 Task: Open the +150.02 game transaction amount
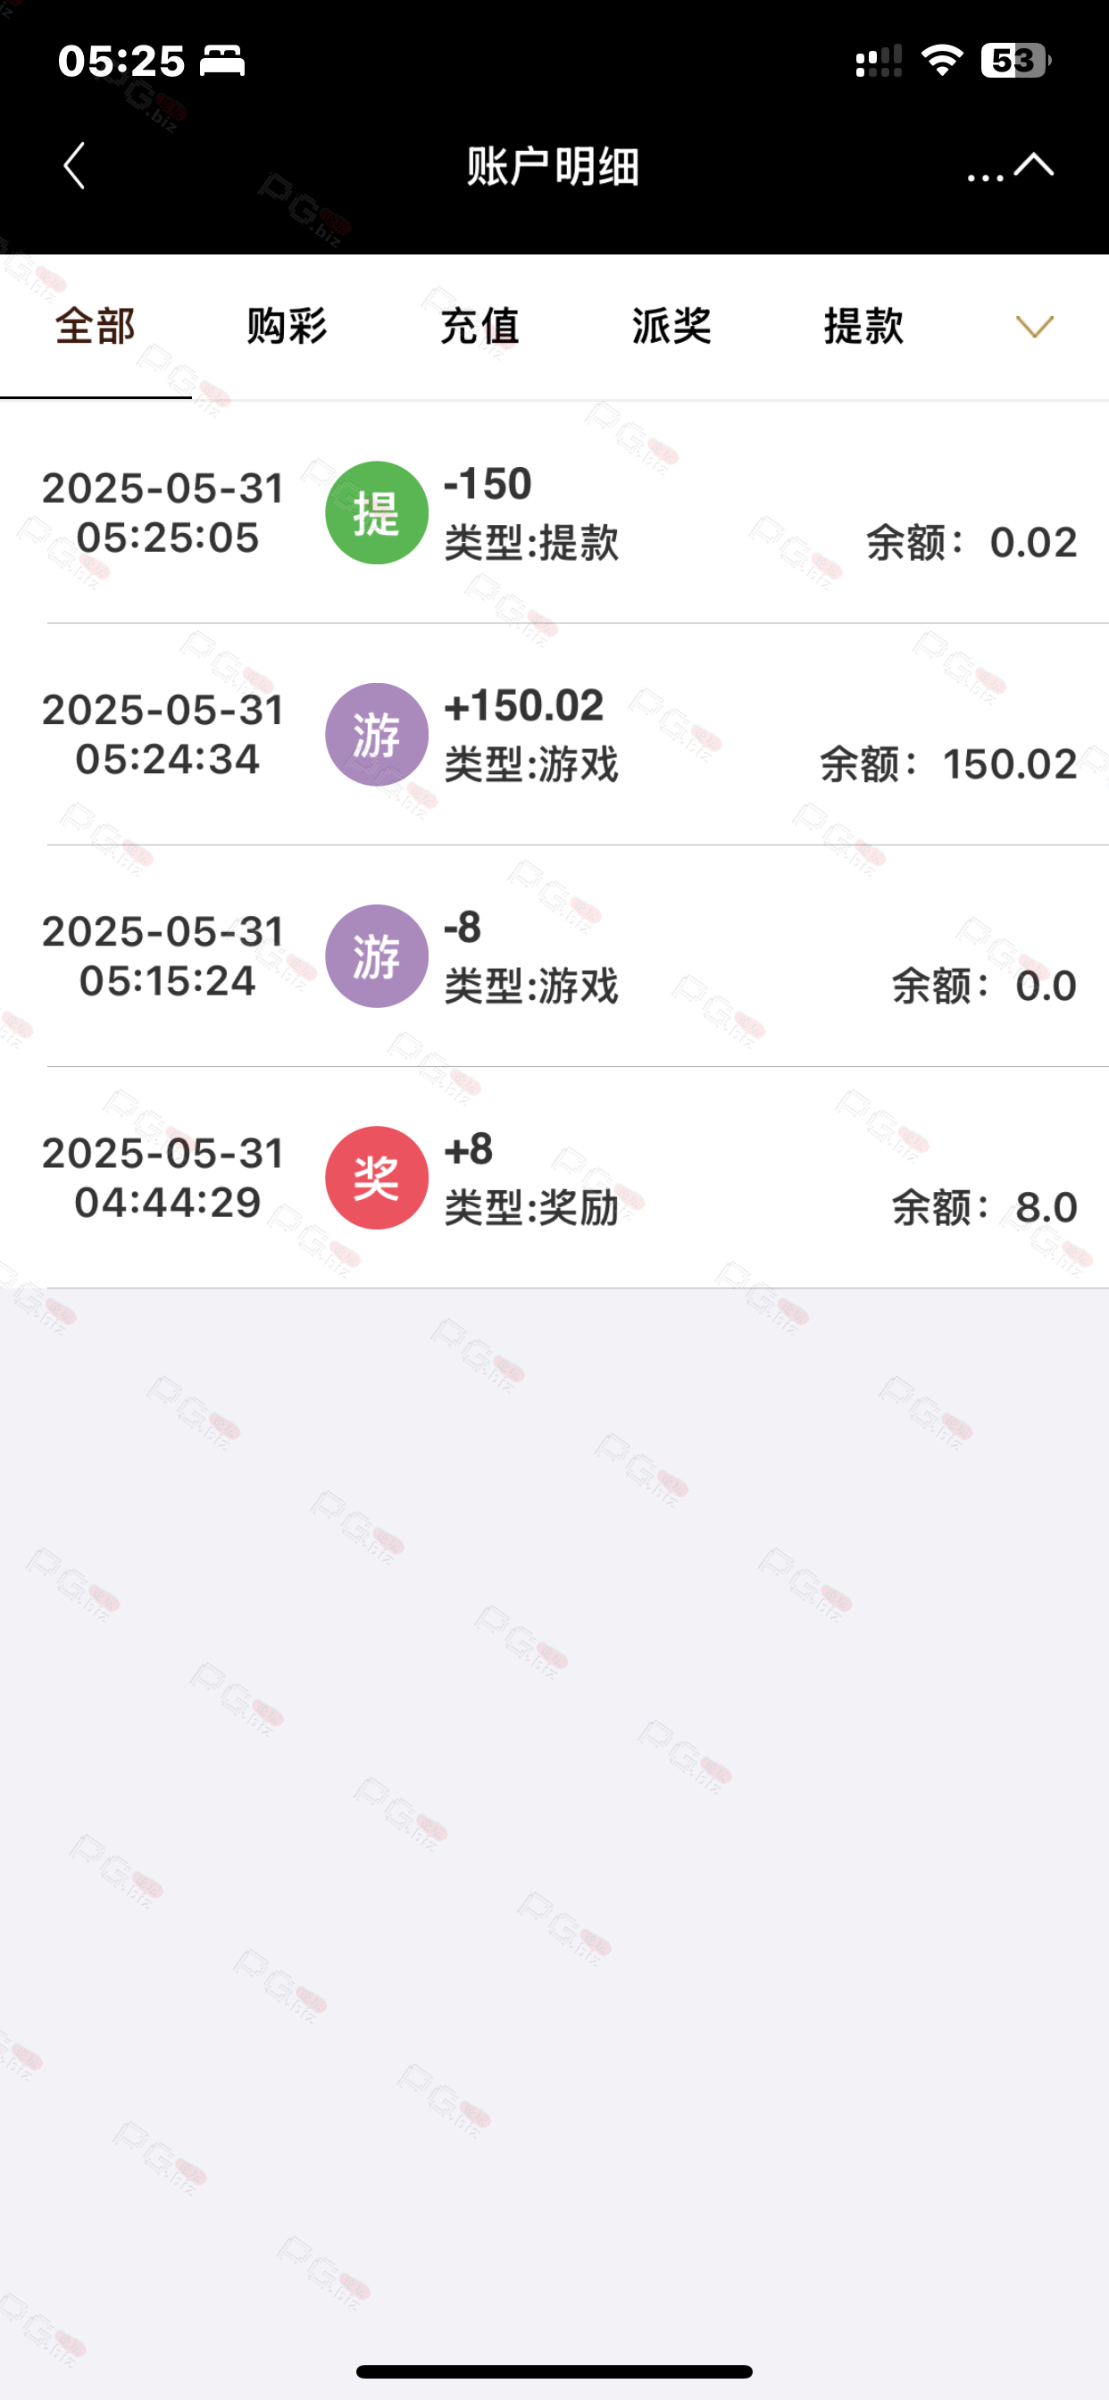524,706
